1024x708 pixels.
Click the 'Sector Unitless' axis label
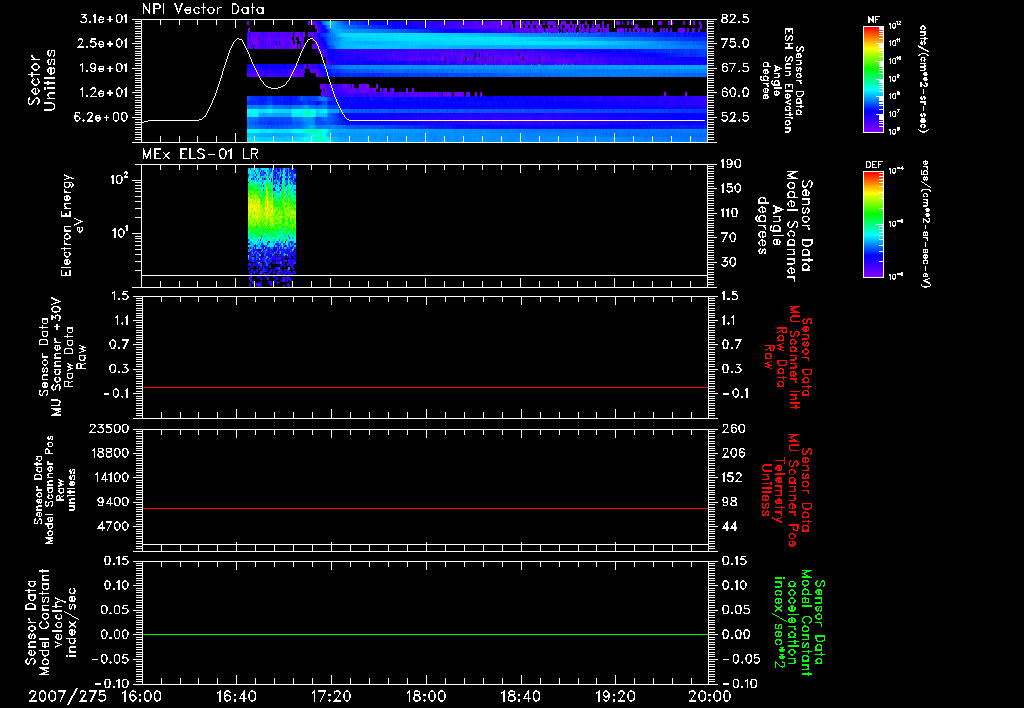tap(42, 80)
